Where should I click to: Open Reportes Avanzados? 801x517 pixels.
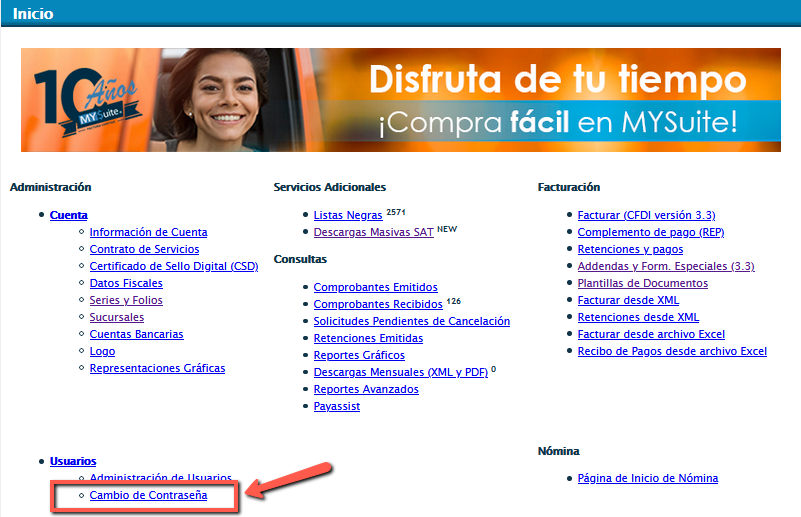pyautogui.click(x=366, y=389)
